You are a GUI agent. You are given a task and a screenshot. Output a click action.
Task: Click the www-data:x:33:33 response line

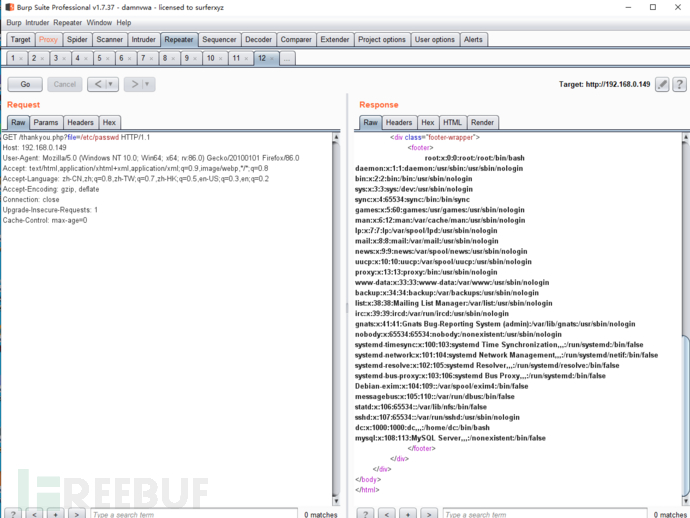(x=452, y=283)
